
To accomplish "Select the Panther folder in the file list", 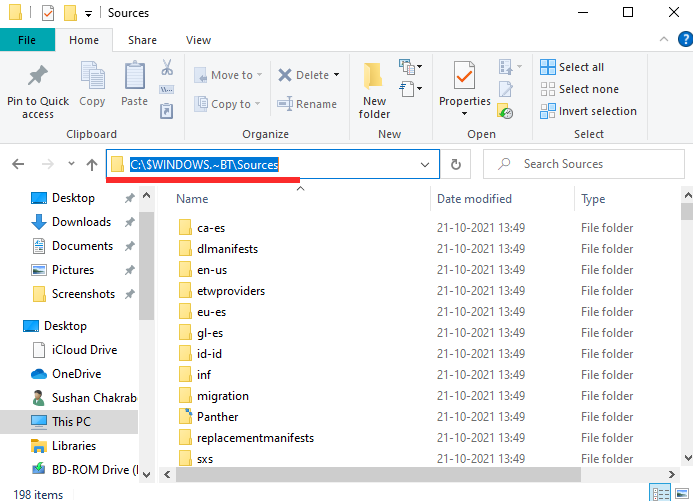I will coord(216,417).
